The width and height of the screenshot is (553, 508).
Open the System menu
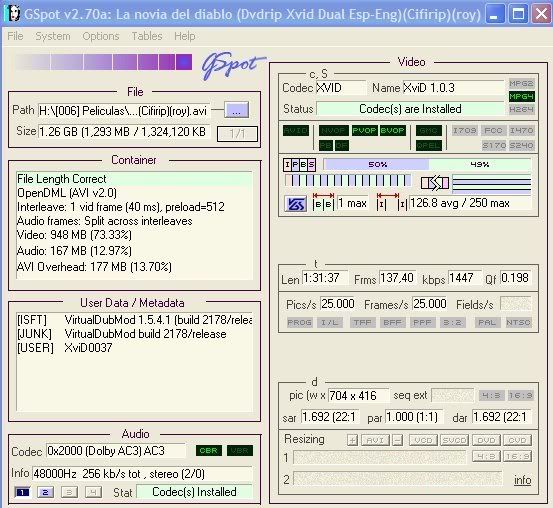tap(53, 36)
